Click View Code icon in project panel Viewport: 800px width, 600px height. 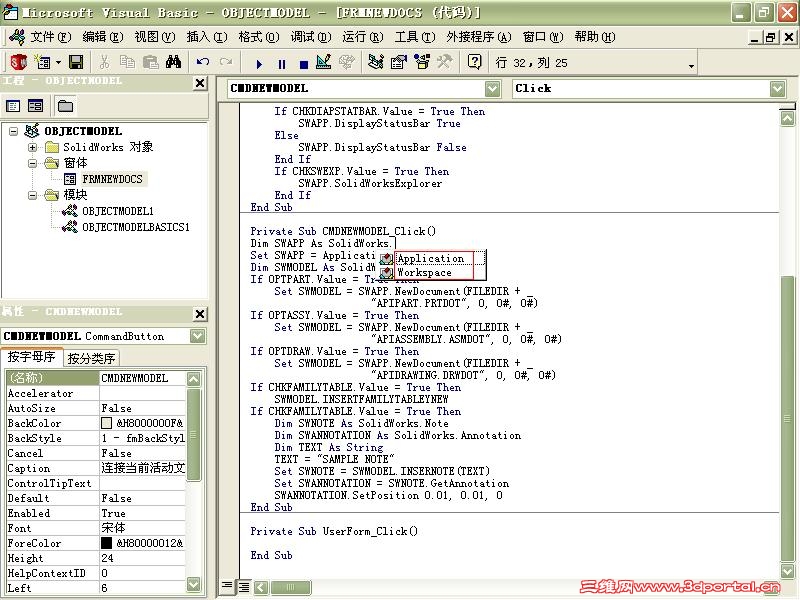point(13,106)
